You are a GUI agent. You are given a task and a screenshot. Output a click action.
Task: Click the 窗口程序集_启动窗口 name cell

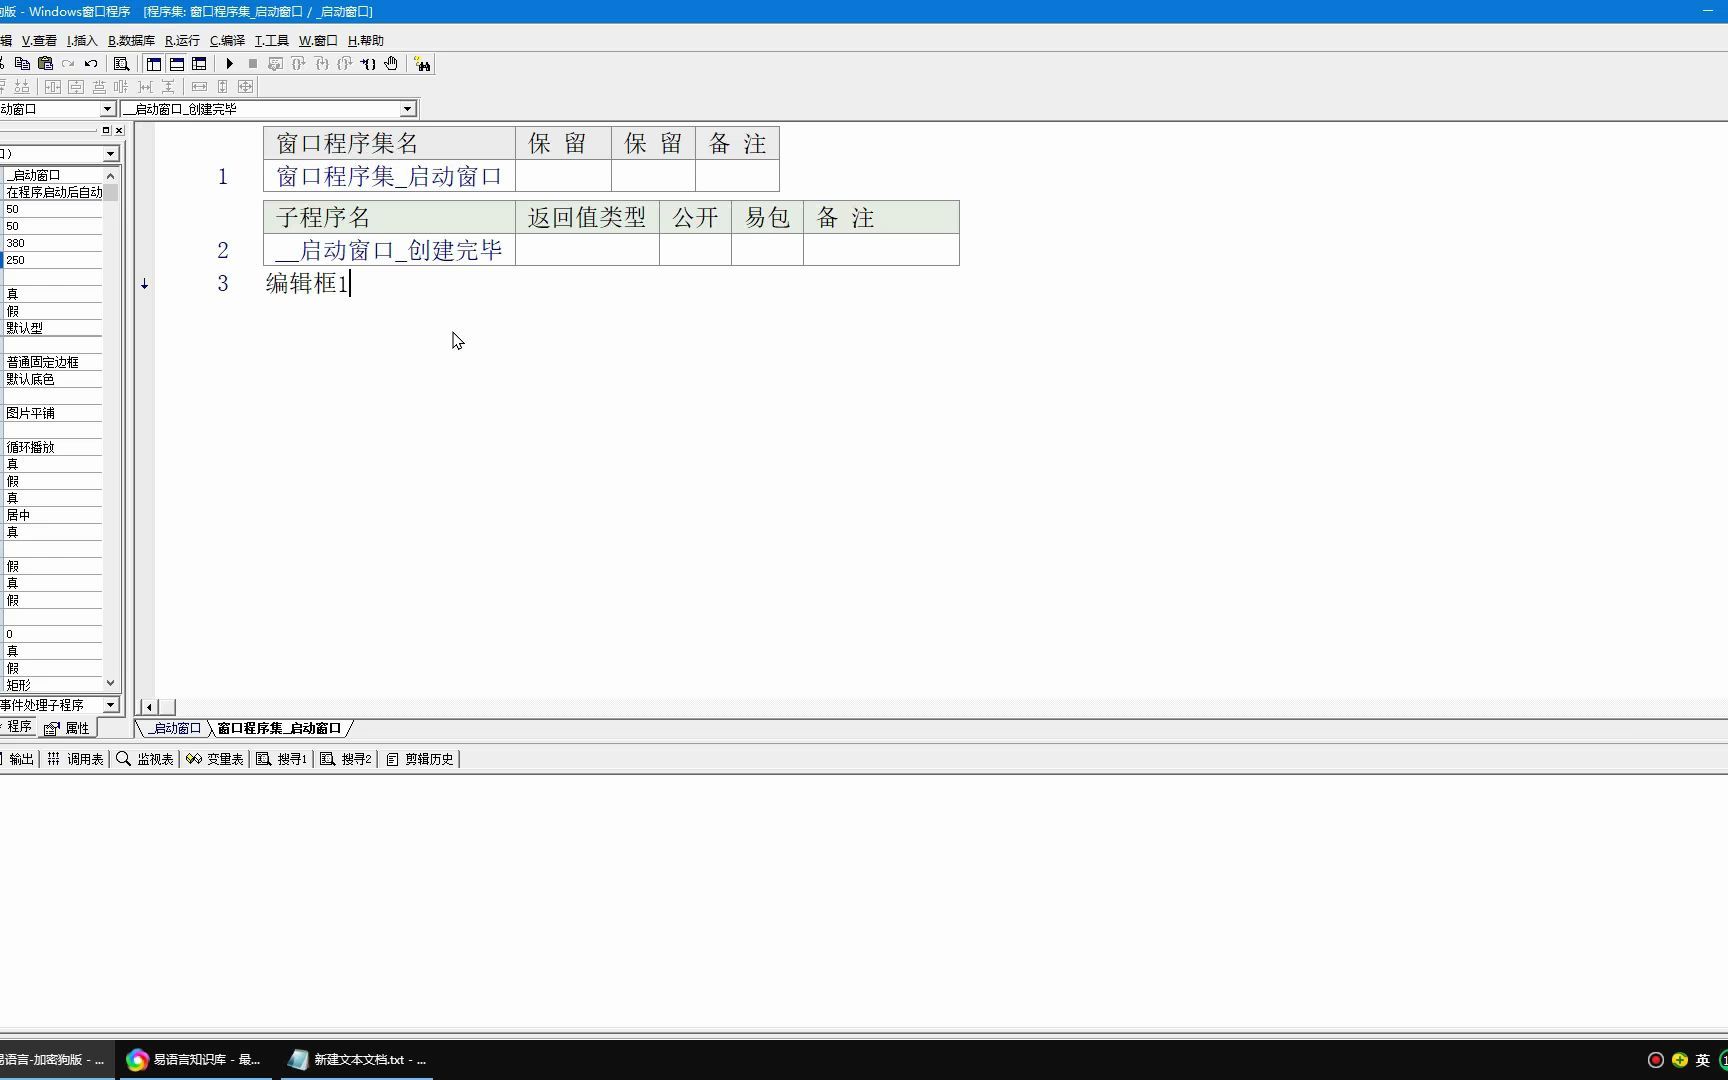click(389, 176)
